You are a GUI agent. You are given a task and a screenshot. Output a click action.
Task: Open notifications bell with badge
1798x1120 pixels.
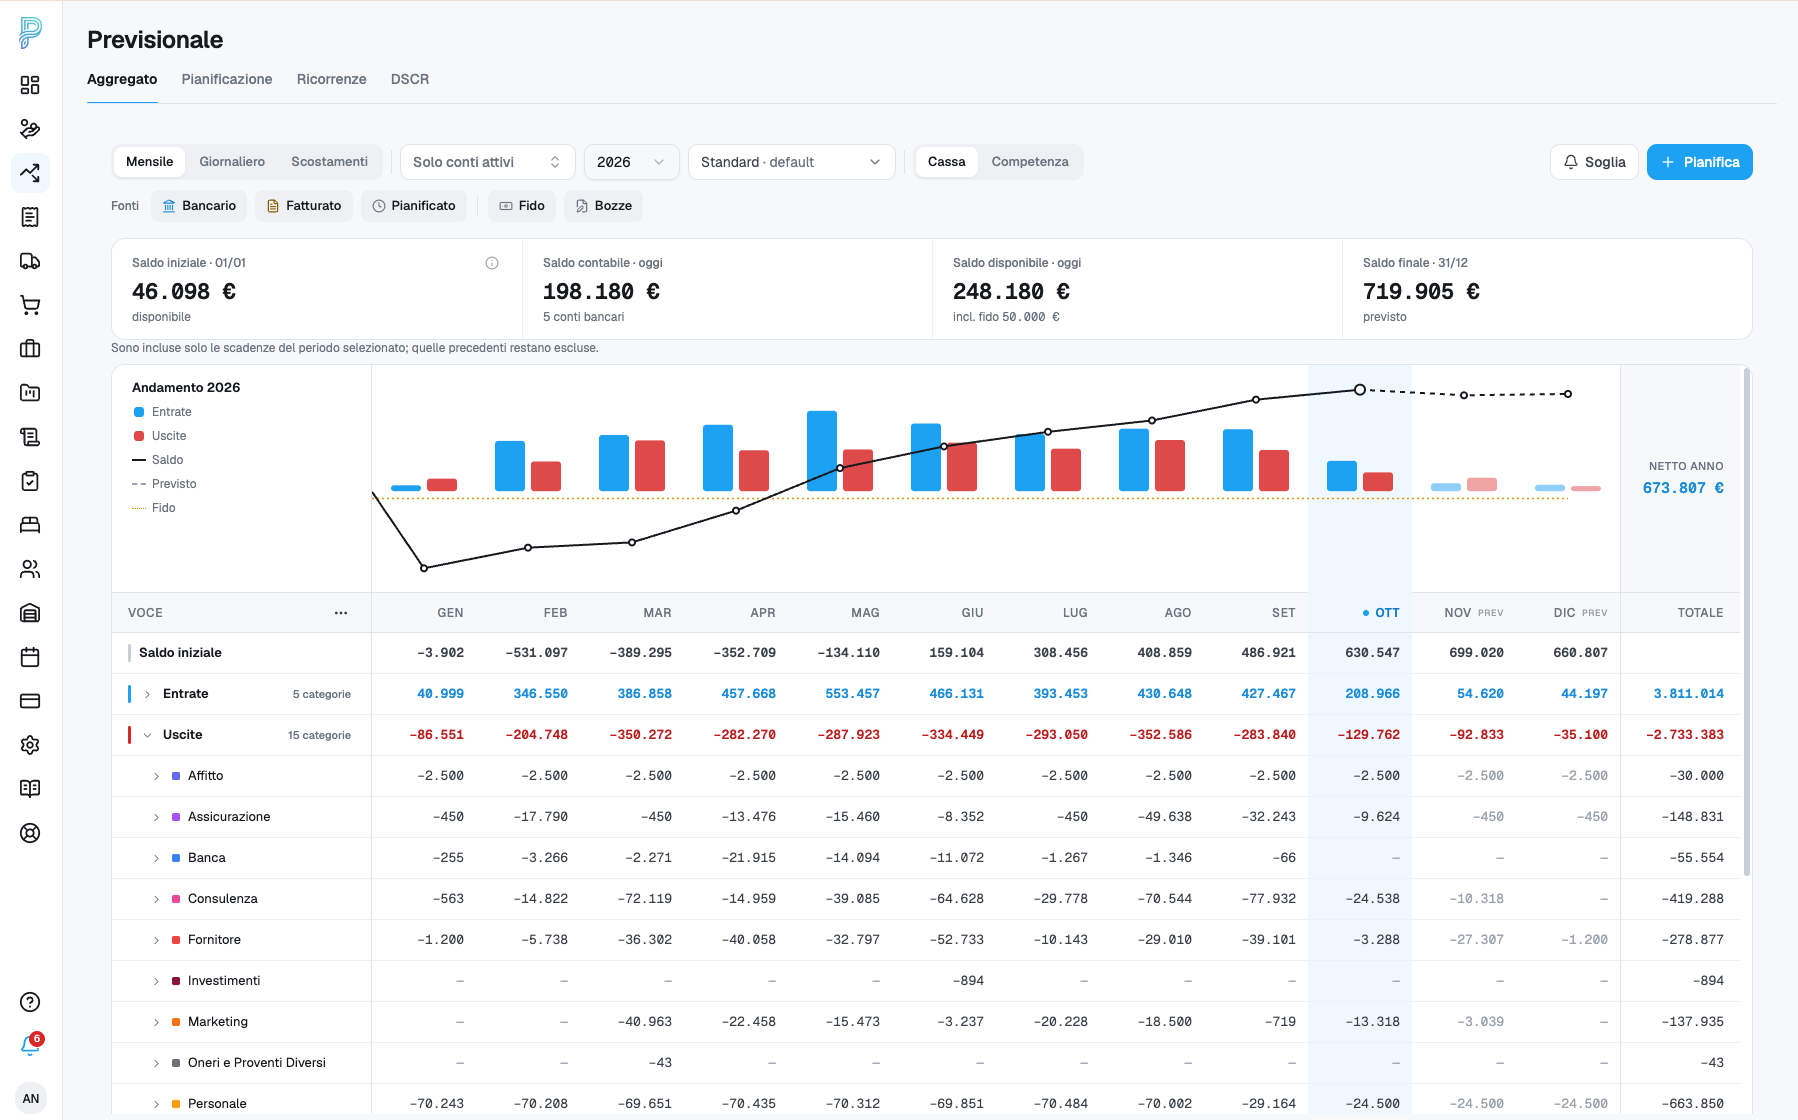[x=30, y=1045]
